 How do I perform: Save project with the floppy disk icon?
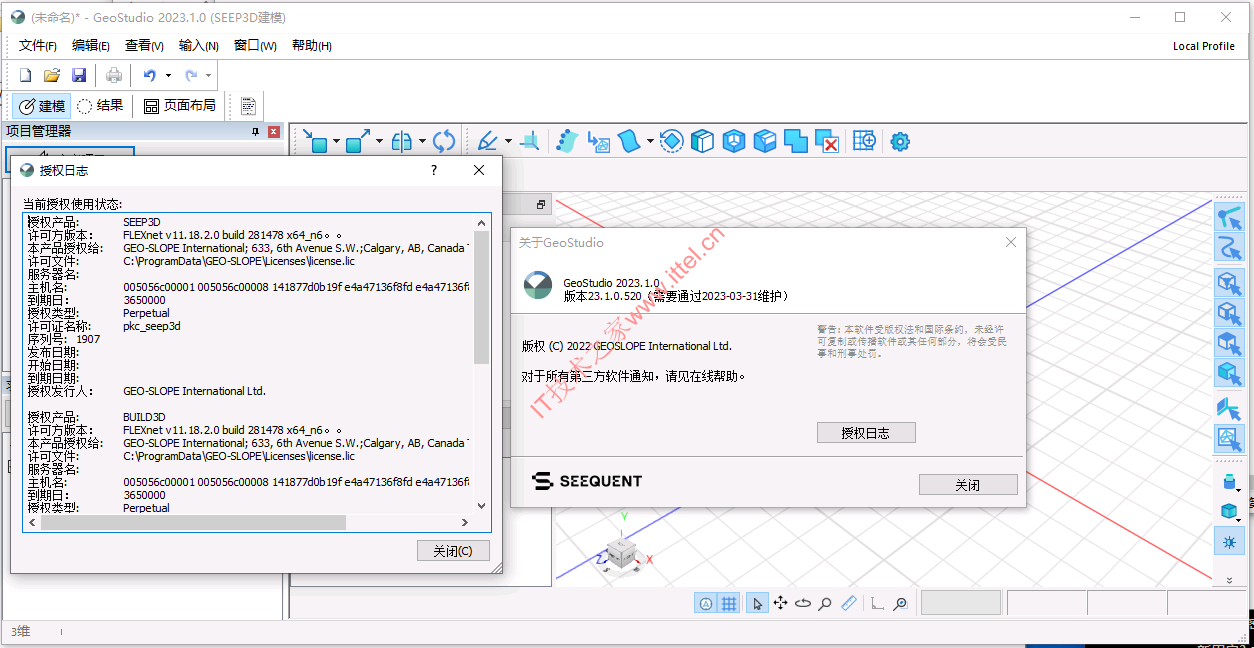79,75
